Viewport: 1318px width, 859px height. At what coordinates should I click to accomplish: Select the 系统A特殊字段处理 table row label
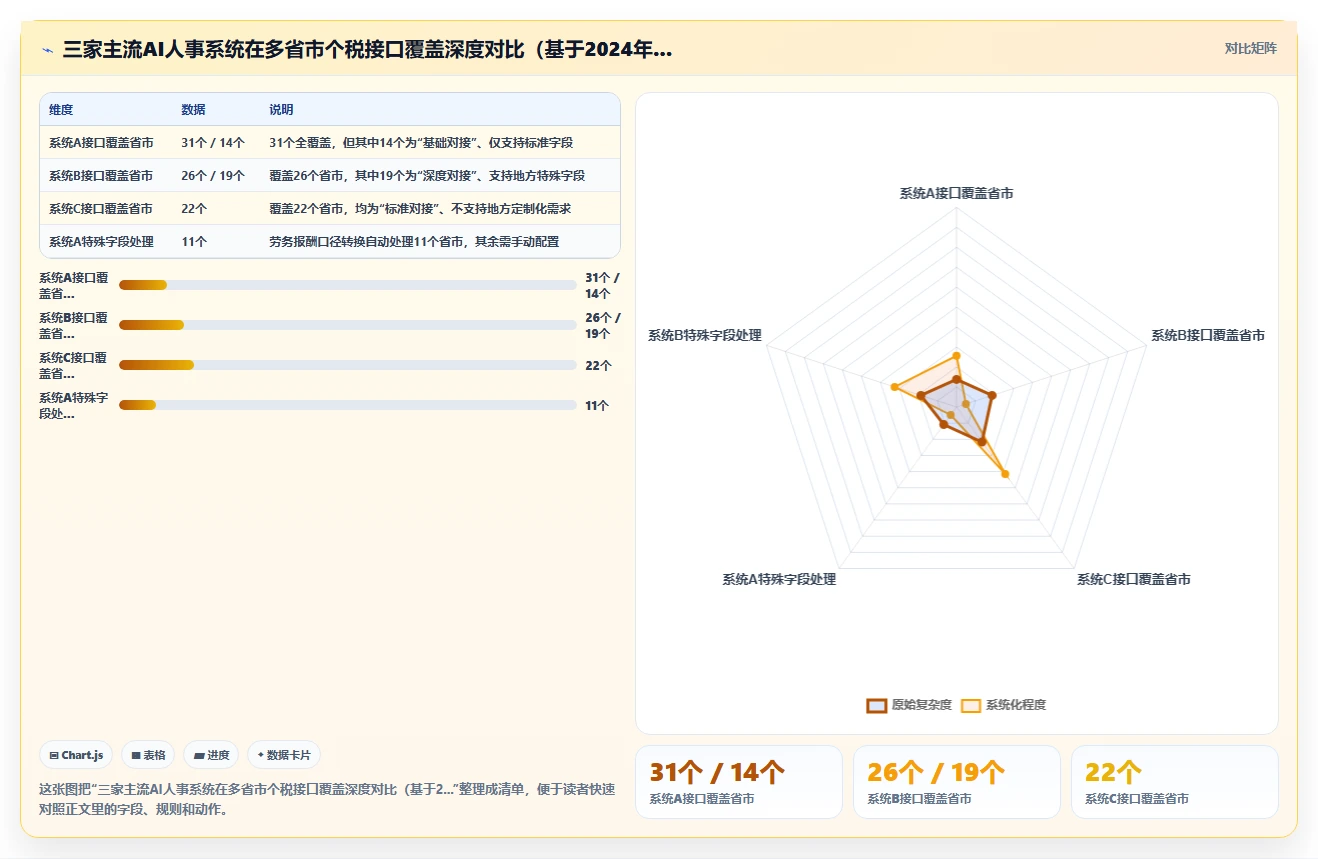click(x=101, y=242)
